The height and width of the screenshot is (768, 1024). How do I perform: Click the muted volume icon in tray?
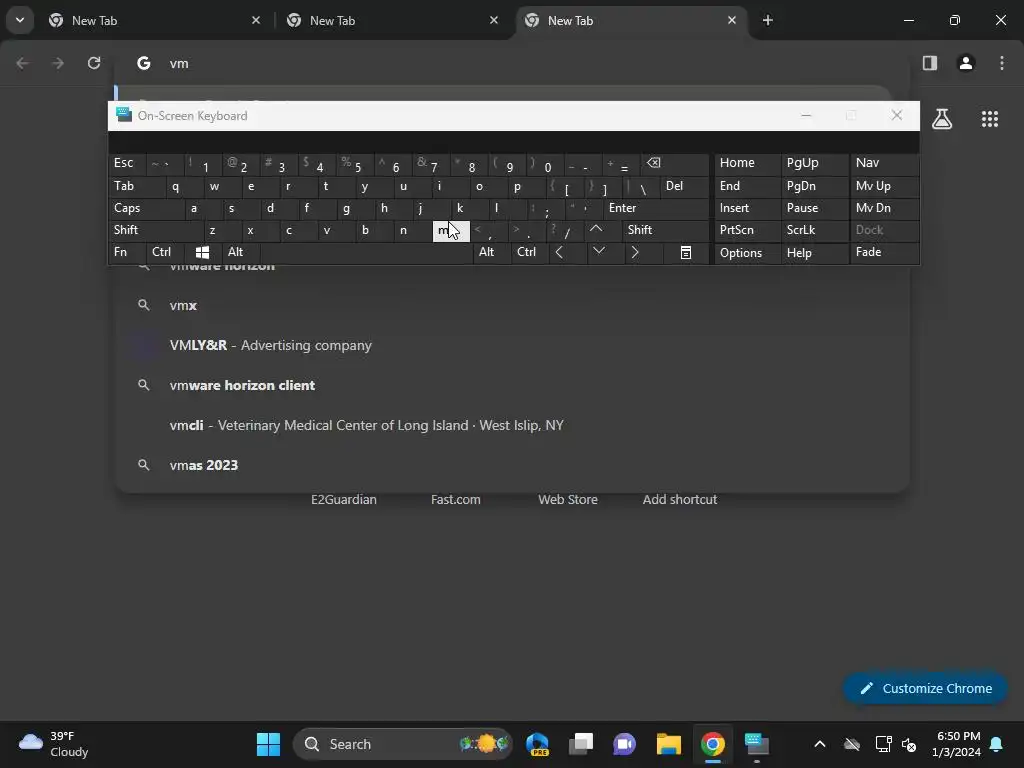coord(908,744)
